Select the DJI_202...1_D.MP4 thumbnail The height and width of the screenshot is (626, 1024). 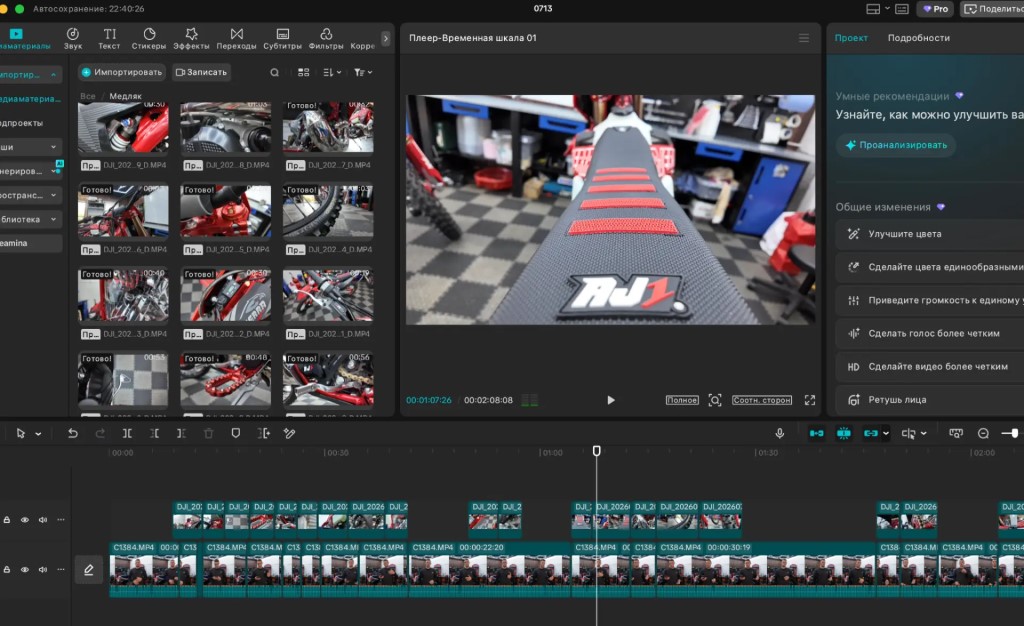pos(328,295)
